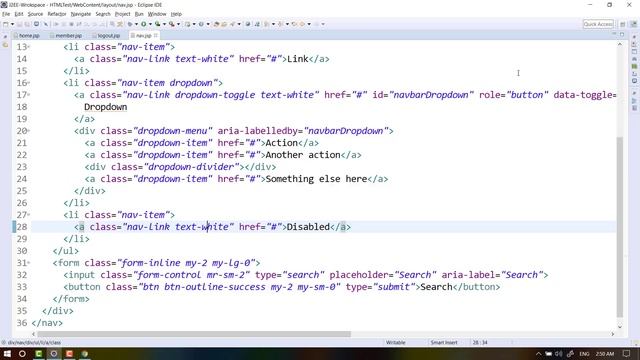
Task: Click the Cortana search circle on the taskbar
Action: 22,353
